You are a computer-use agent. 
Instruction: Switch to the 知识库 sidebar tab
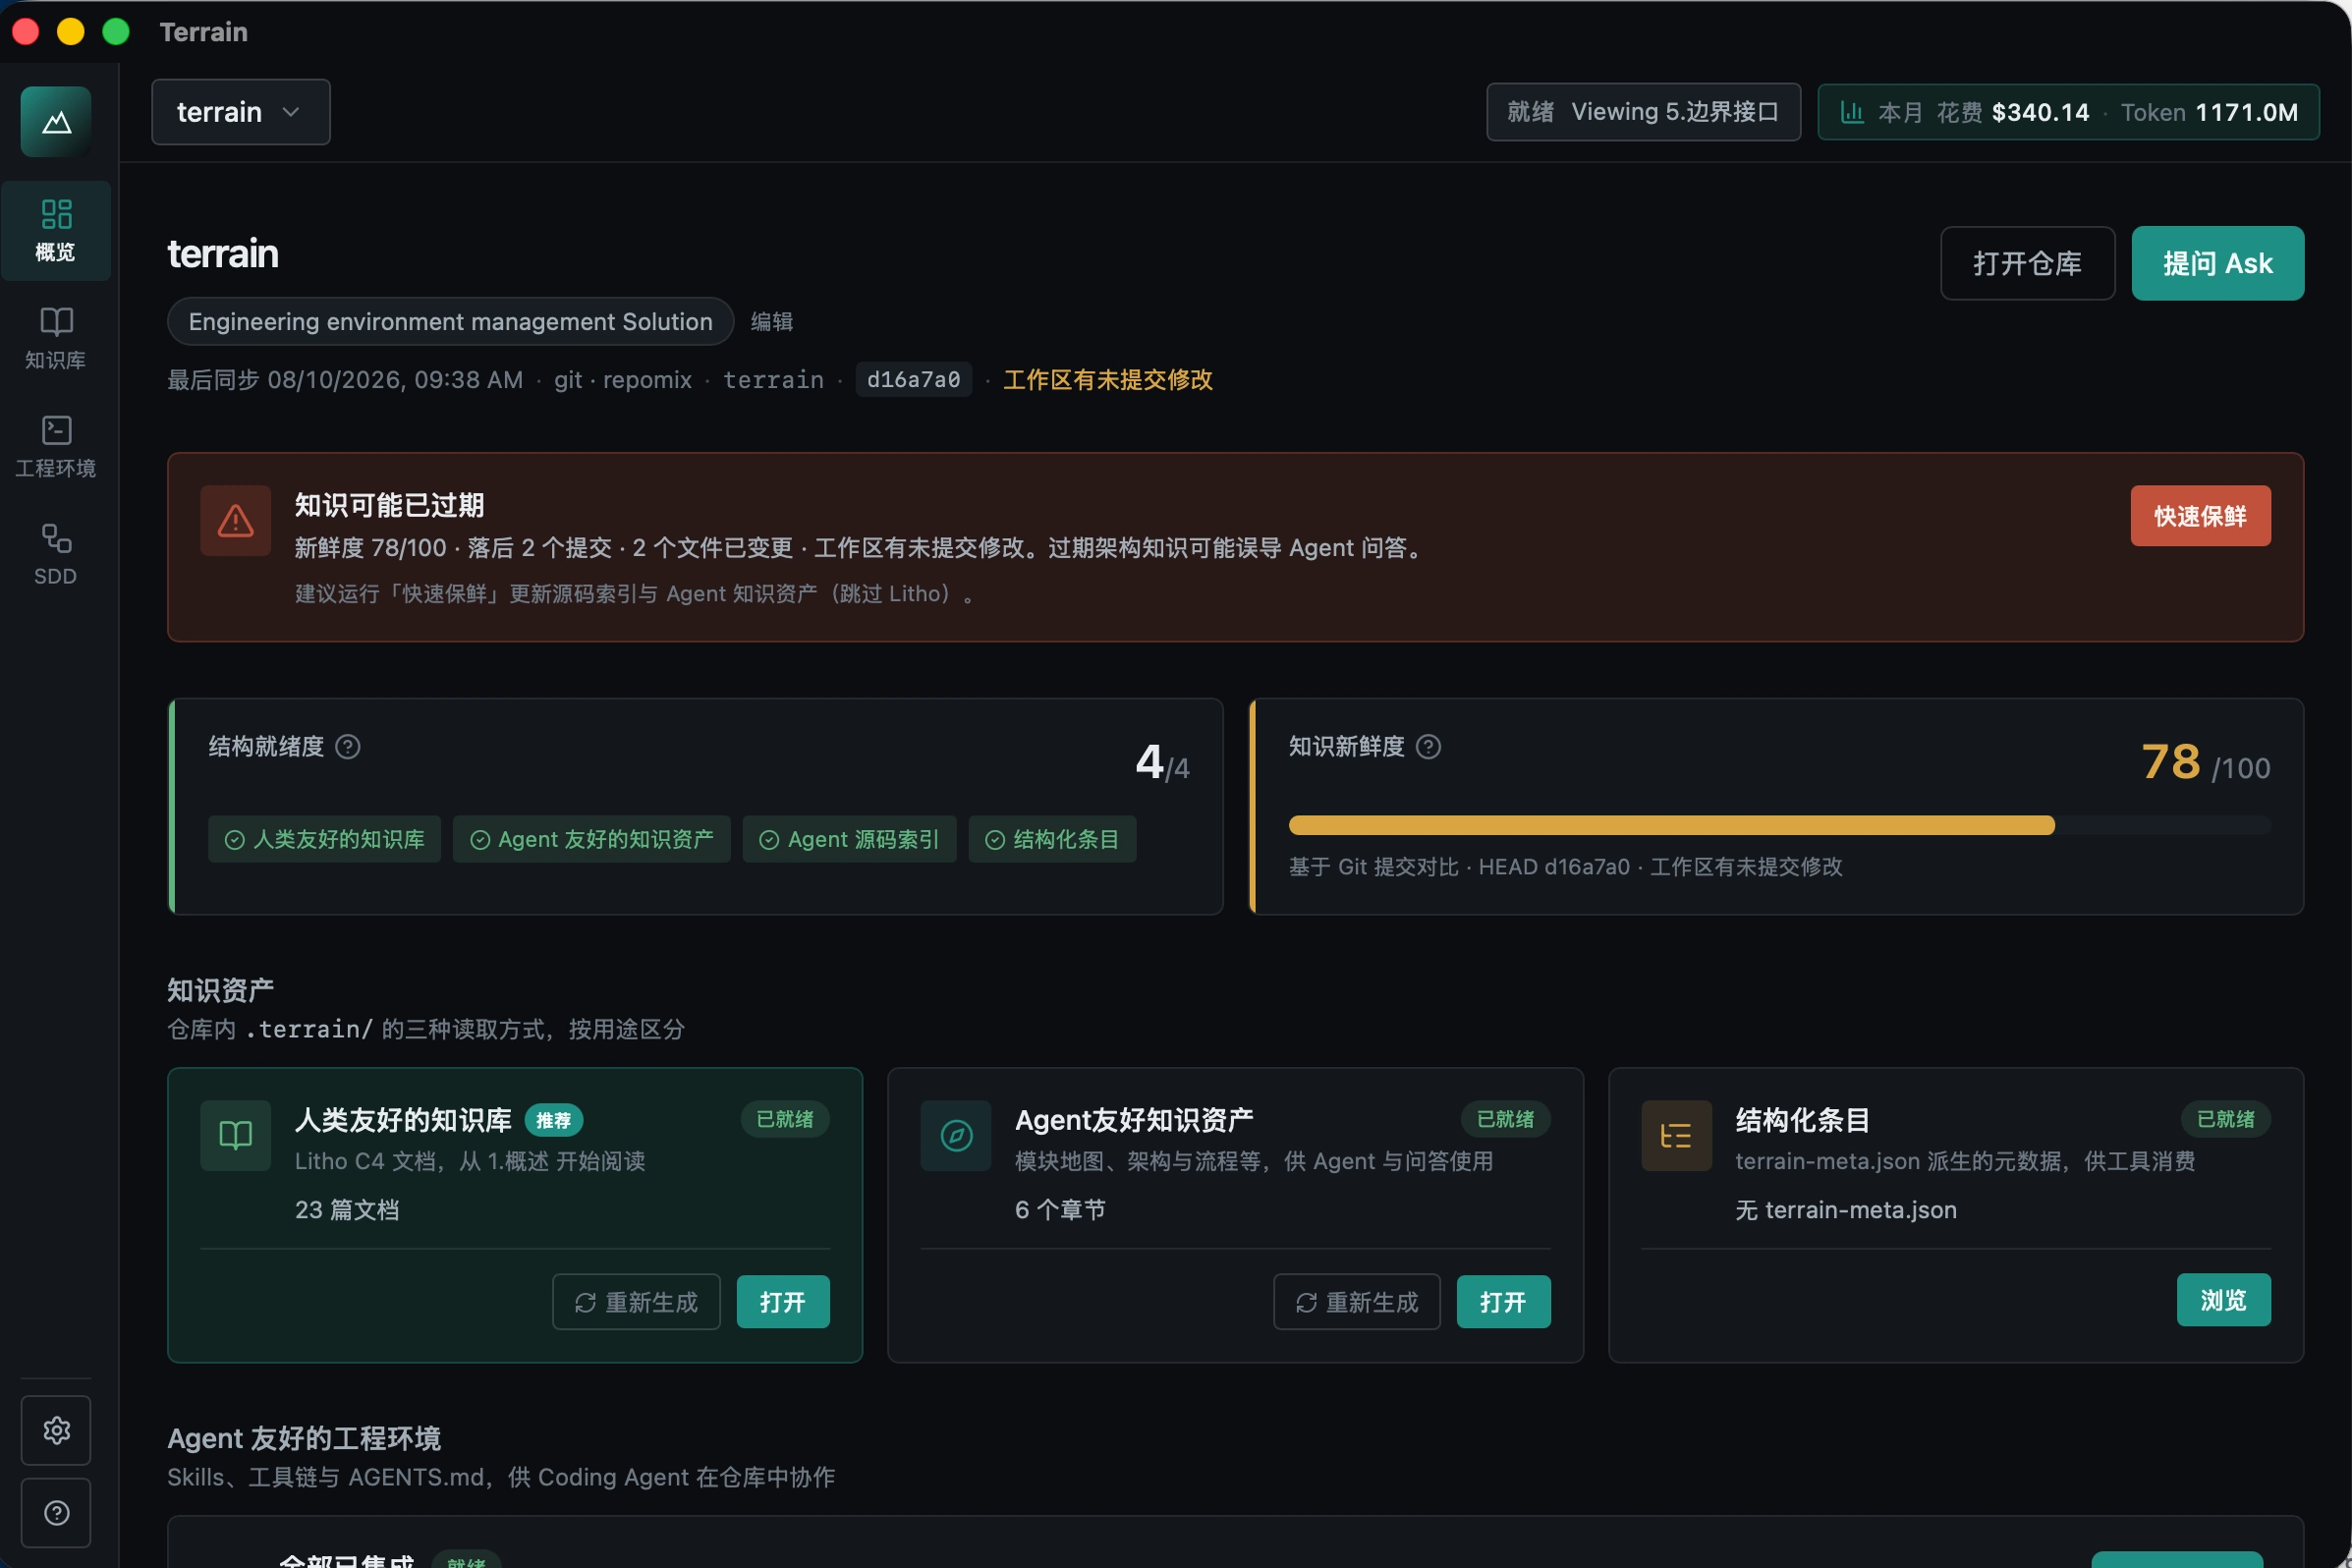56,339
